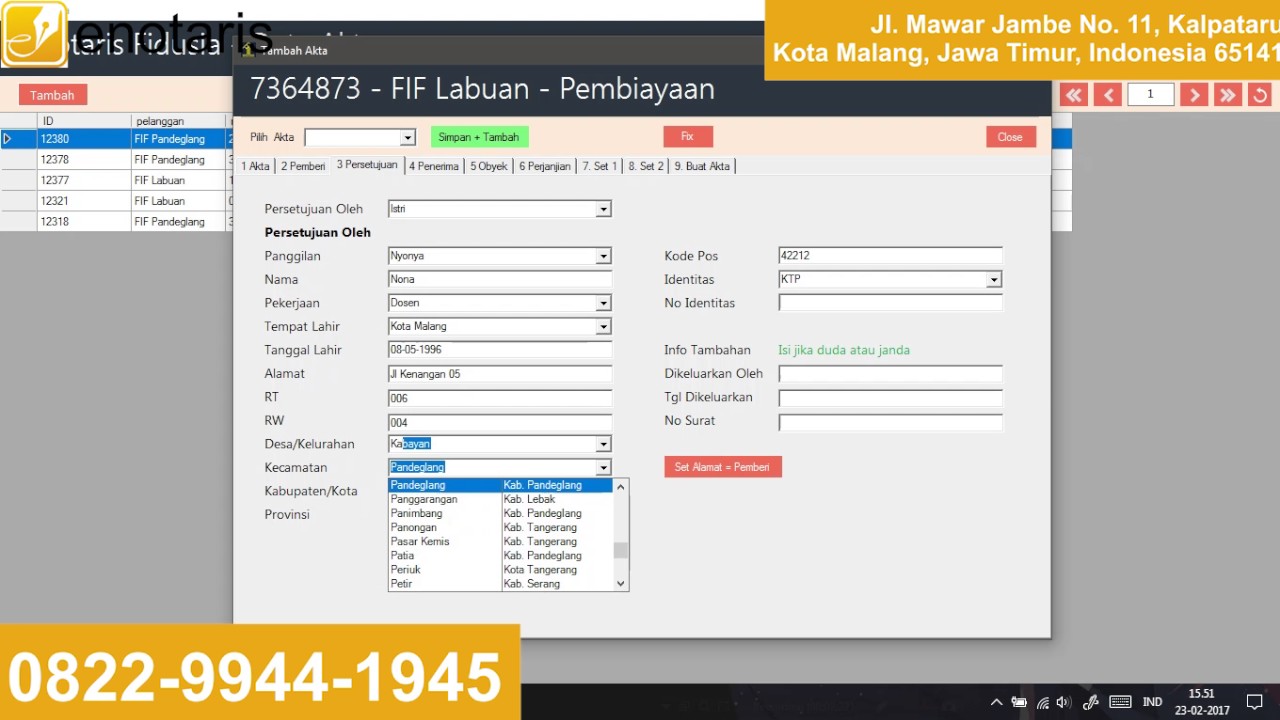Choose Pasar Kemis from the Kecamatan list

(x=501, y=541)
